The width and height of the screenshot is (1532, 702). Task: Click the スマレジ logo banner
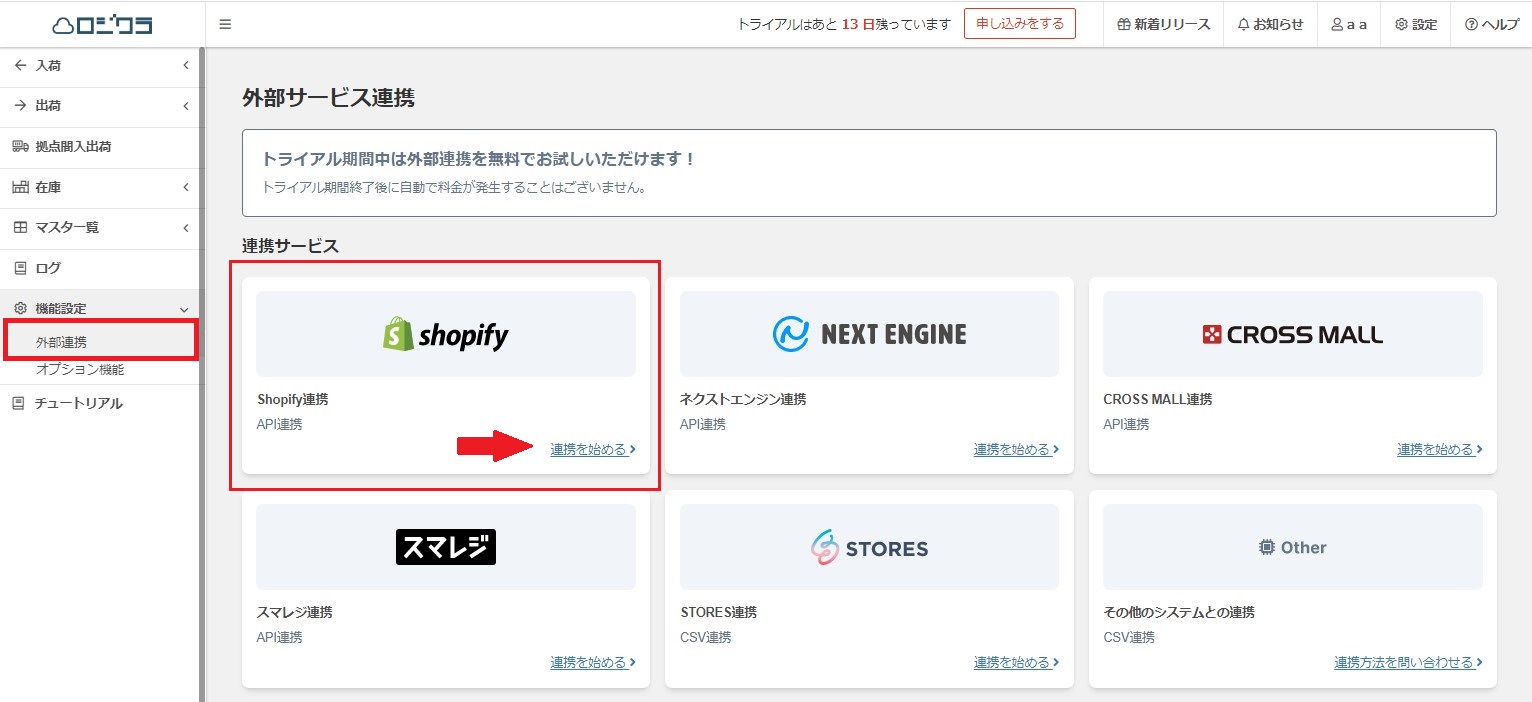(446, 547)
